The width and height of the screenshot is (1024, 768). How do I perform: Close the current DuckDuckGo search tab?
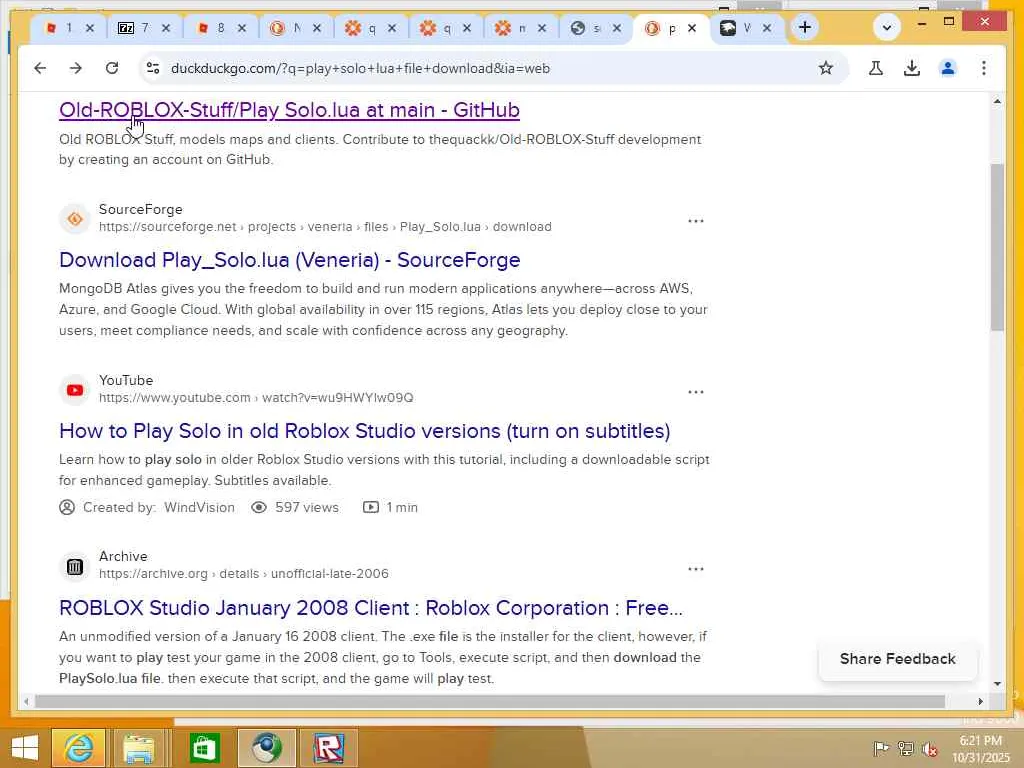coord(692,28)
